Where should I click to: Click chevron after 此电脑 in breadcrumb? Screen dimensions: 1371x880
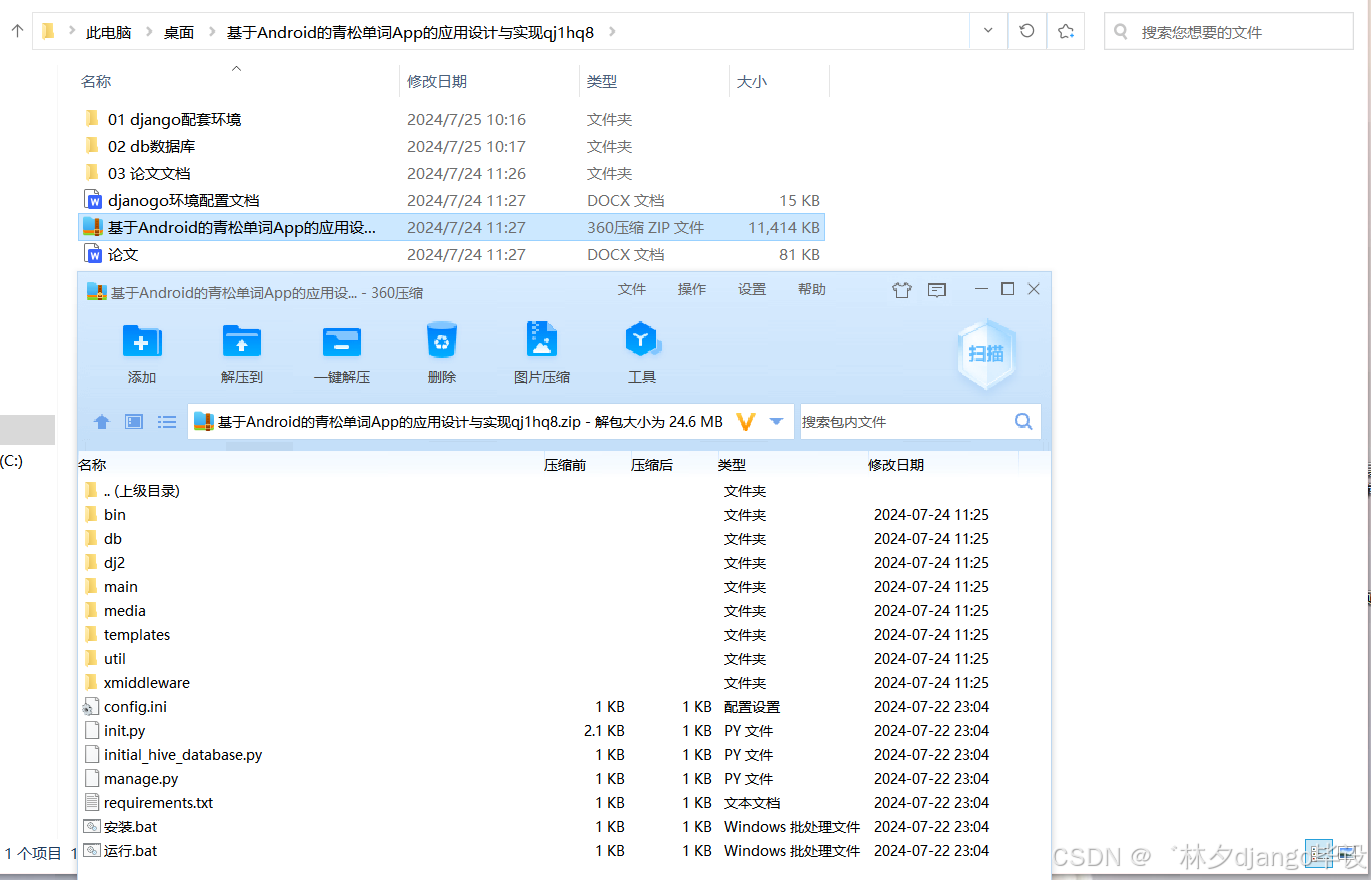[149, 32]
